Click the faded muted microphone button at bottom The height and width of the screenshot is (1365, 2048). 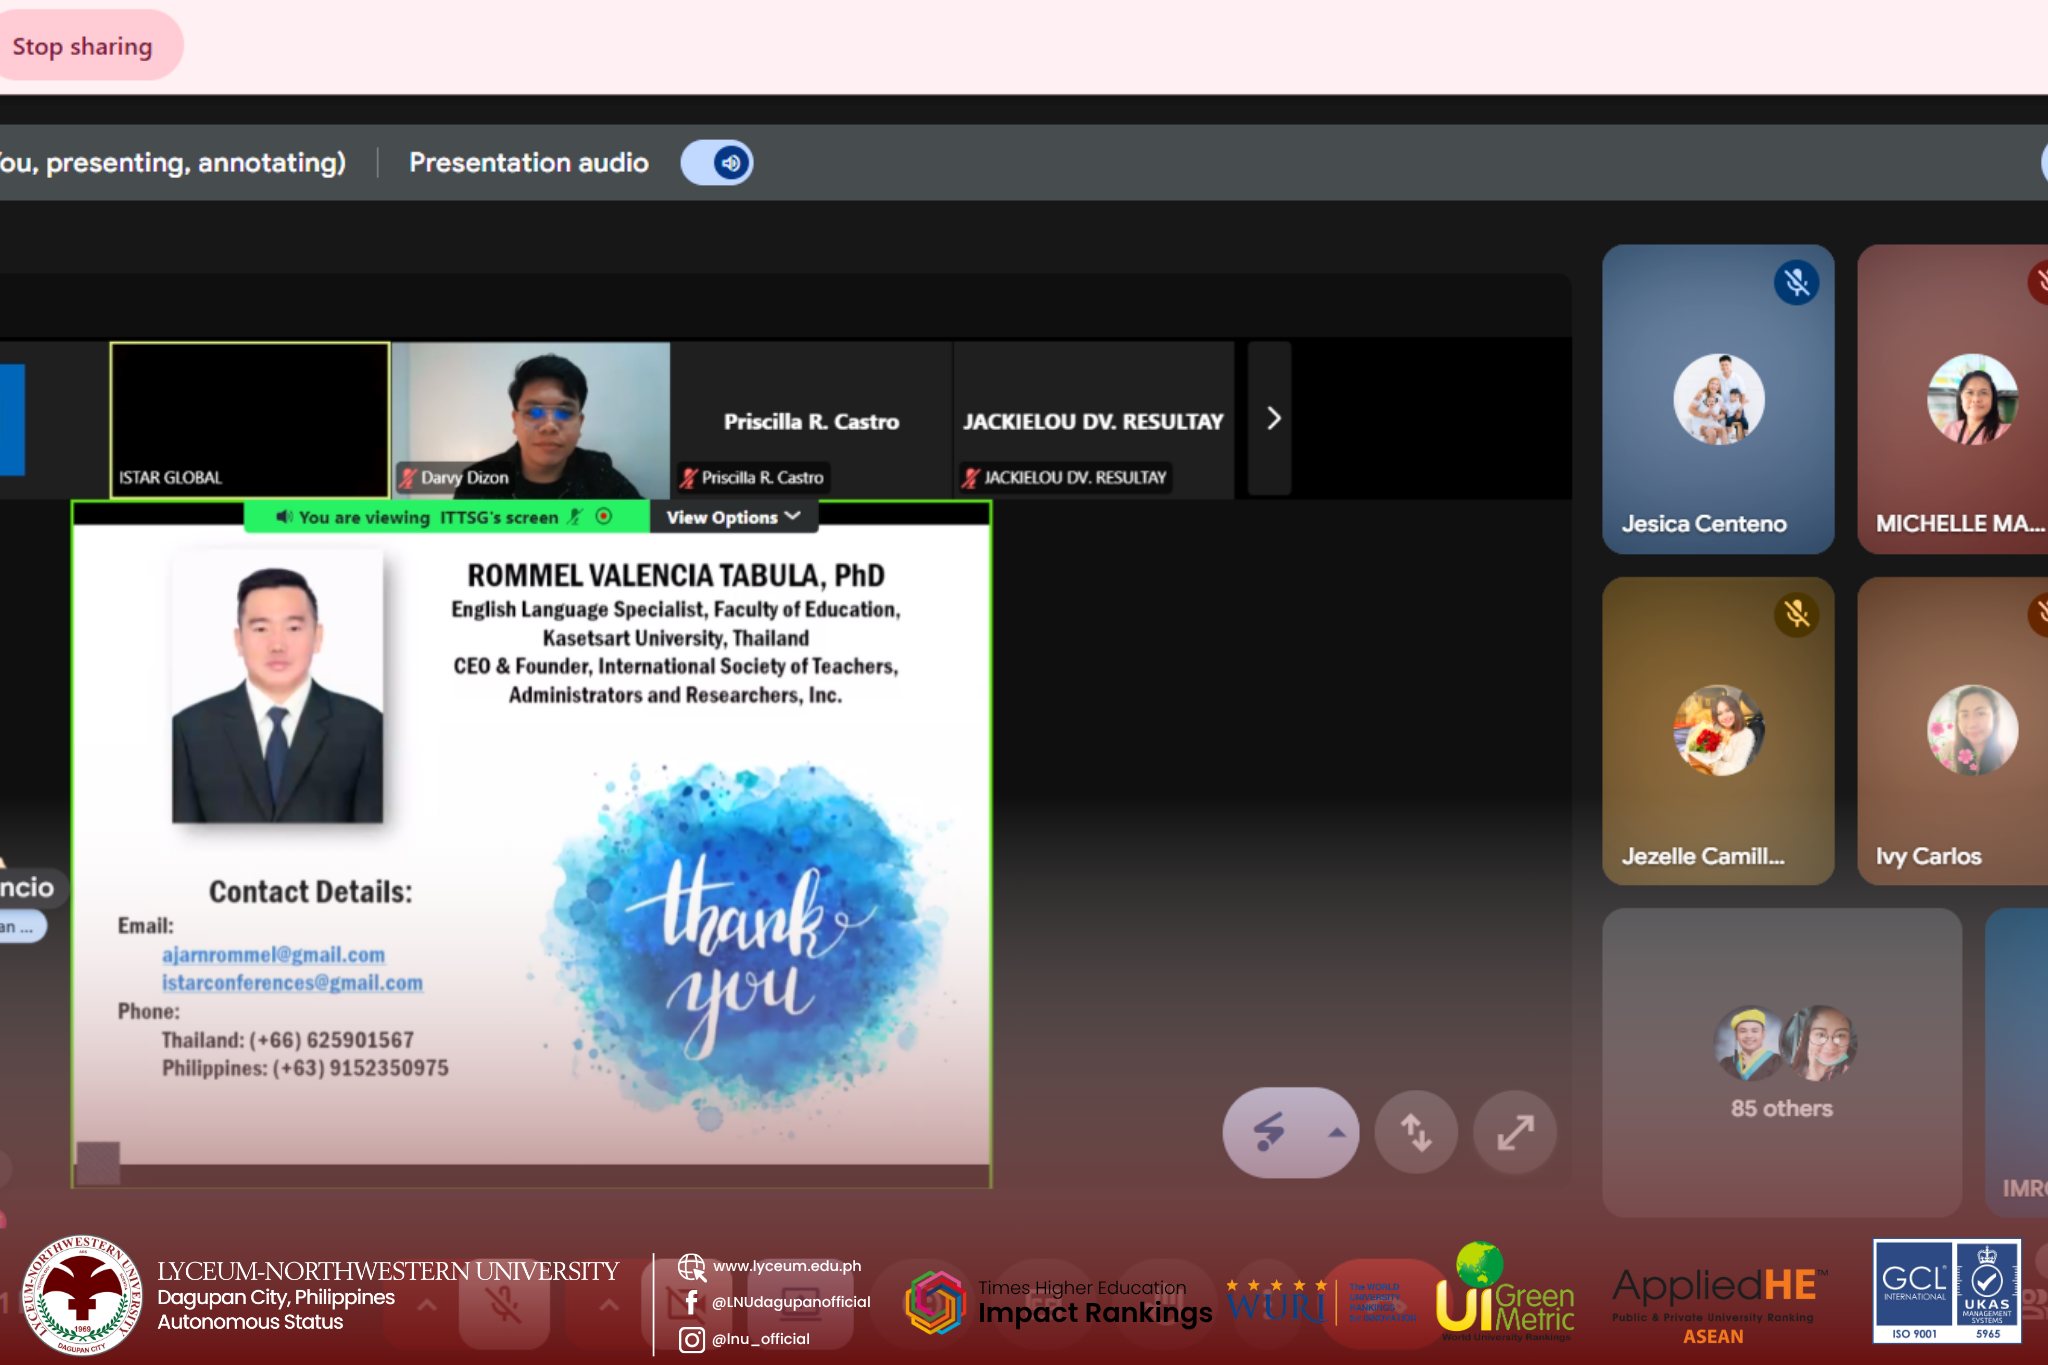pos(504,1304)
